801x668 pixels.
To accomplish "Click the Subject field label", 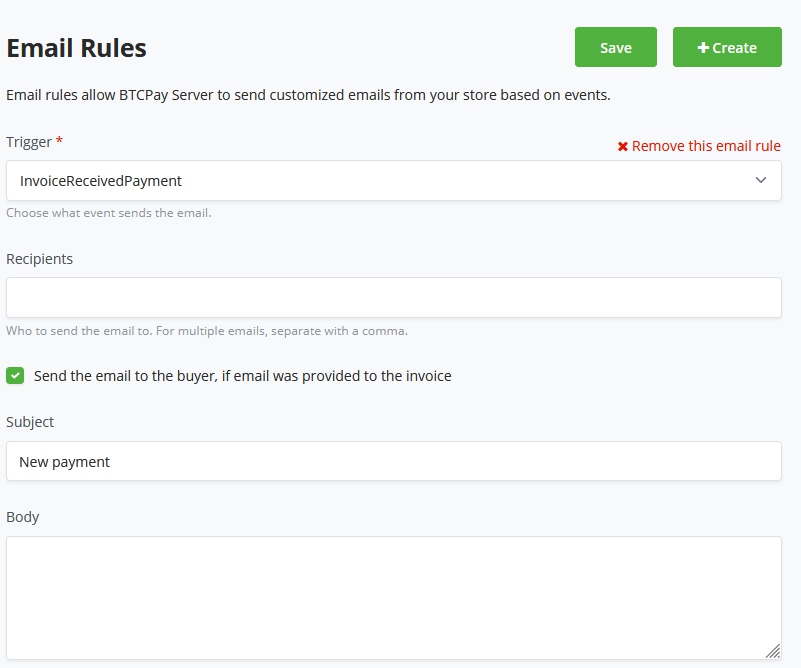I will coord(30,422).
